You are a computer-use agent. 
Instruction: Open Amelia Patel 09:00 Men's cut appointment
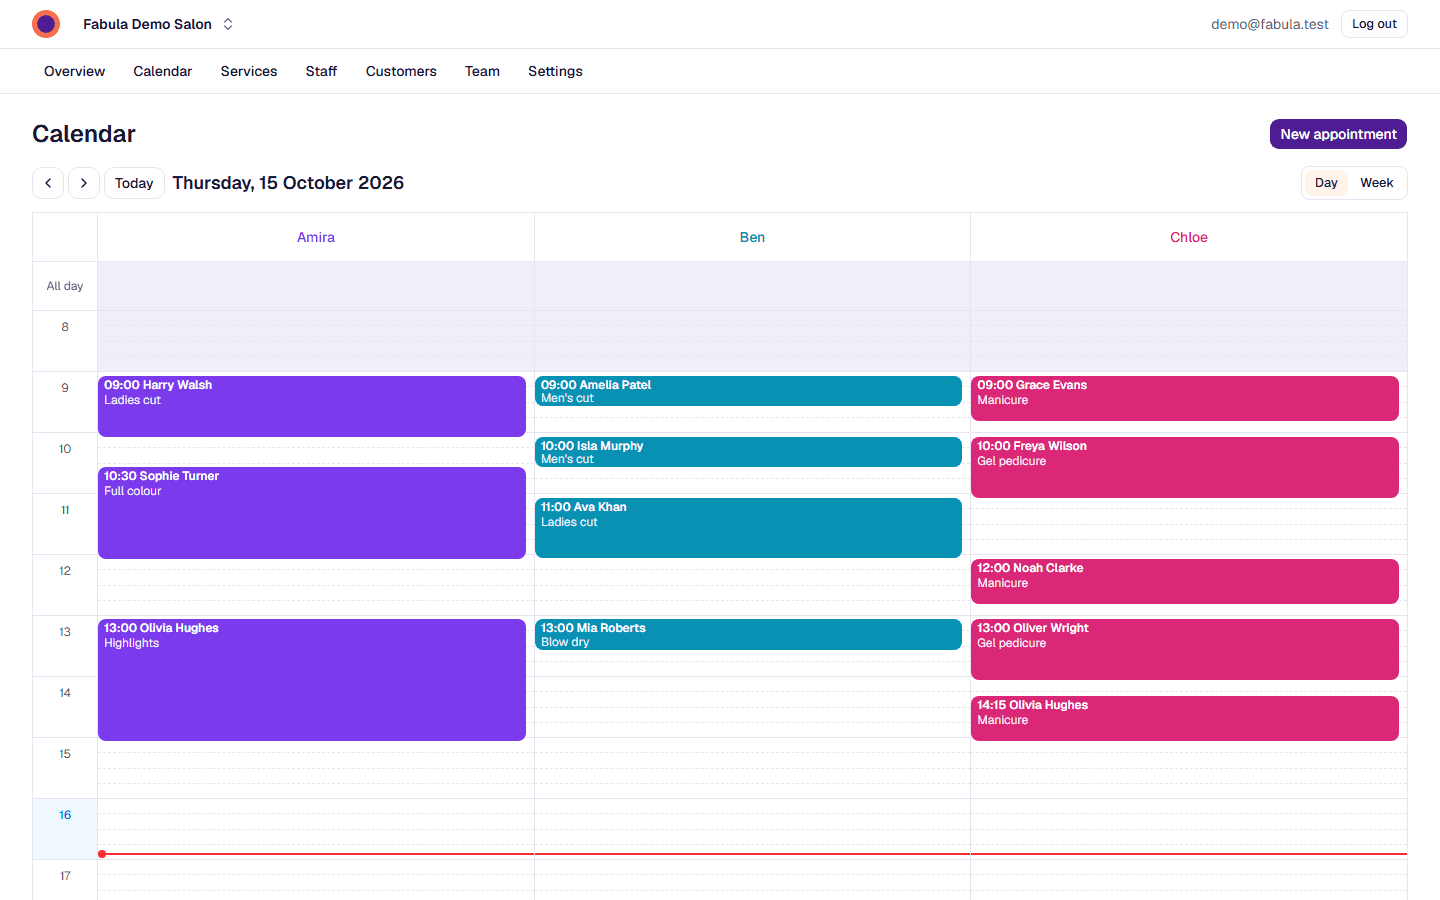[748, 391]
